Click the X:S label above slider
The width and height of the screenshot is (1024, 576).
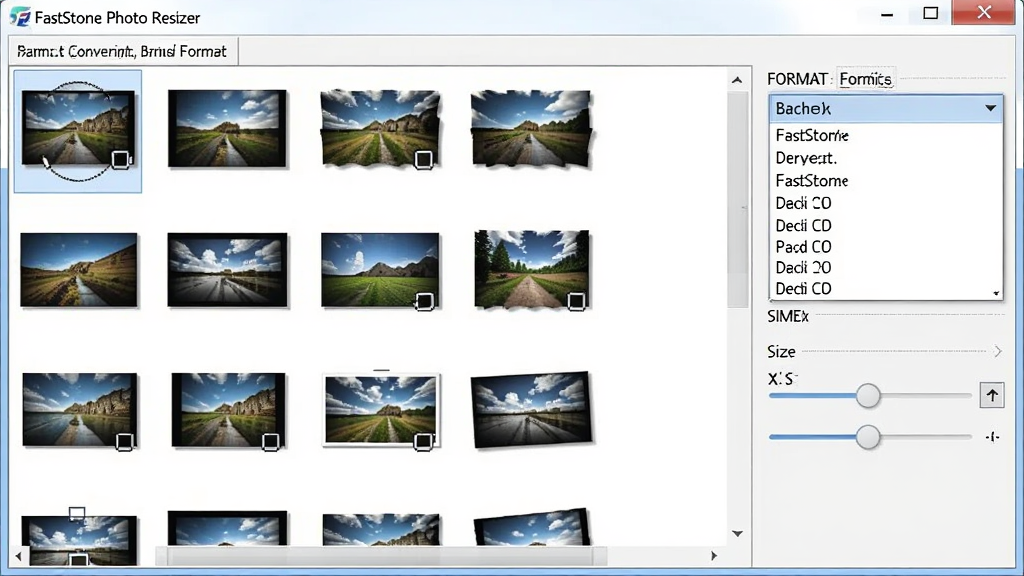point(782,379)
